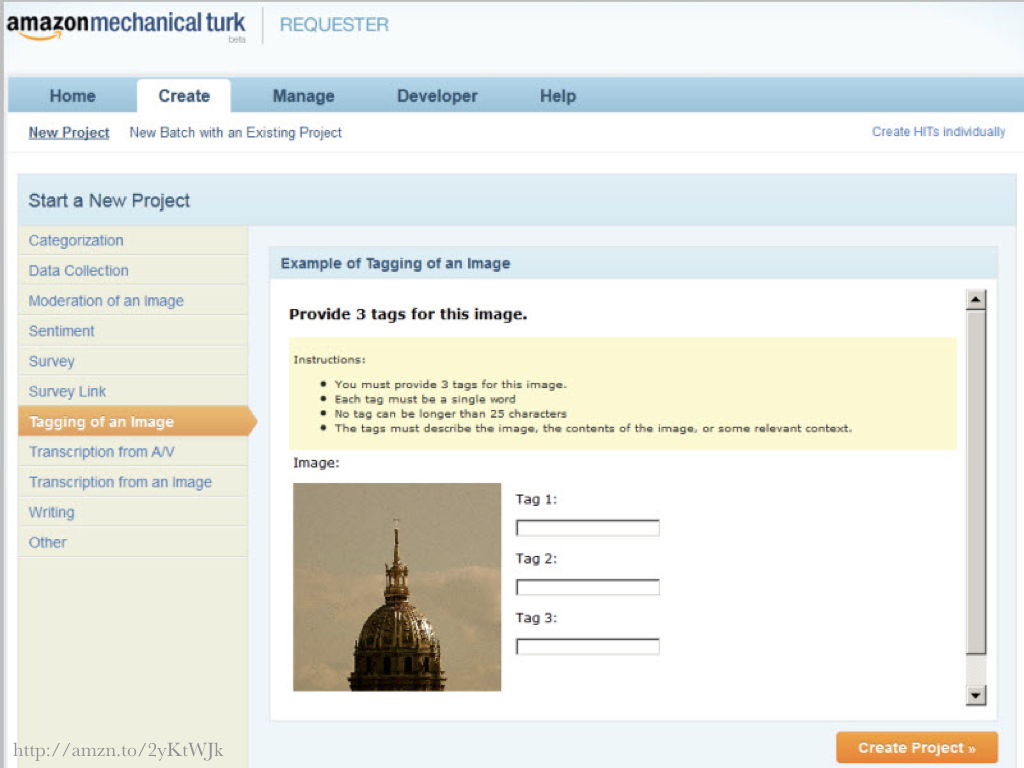
Task: Click the Amazon Mechanical Turk logo
Action: 126,26
